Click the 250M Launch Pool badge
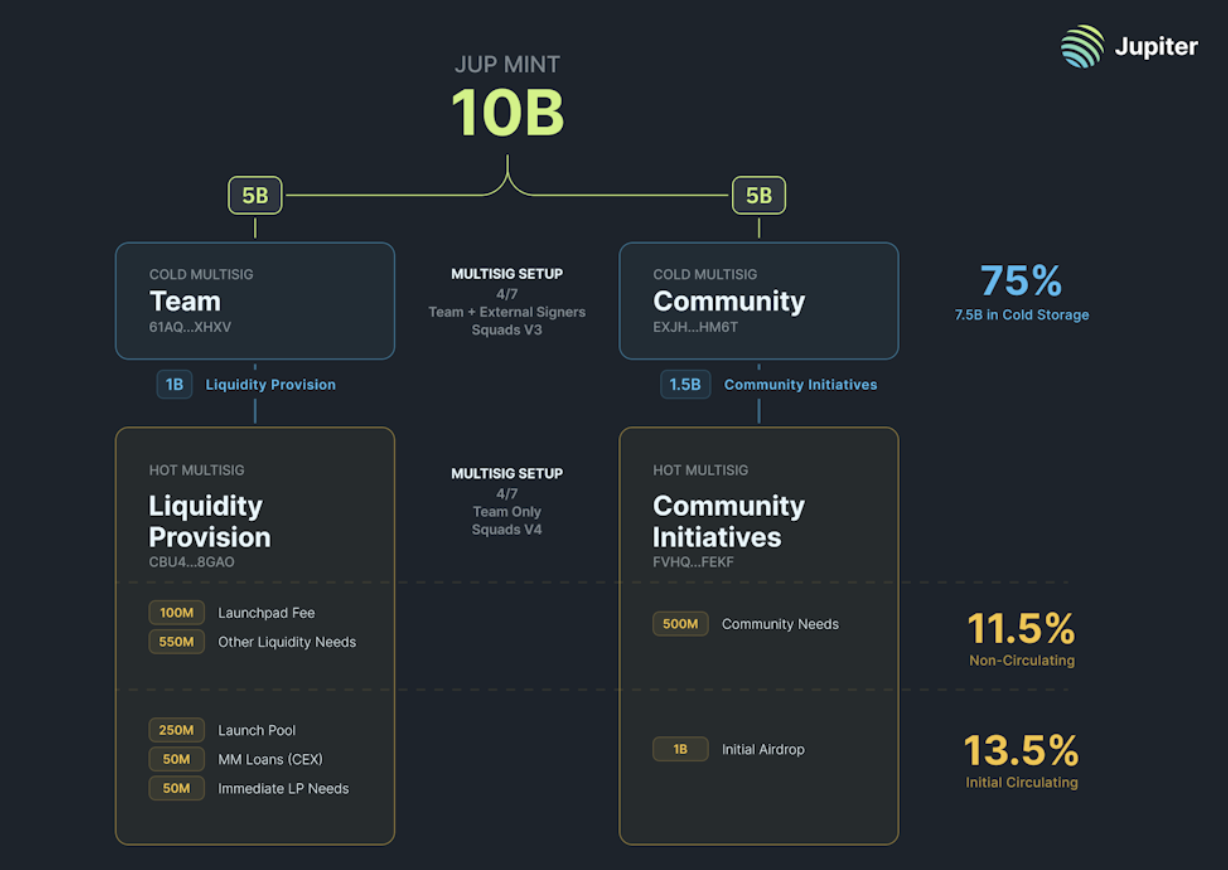1228x870 pixels. point(177,730)
